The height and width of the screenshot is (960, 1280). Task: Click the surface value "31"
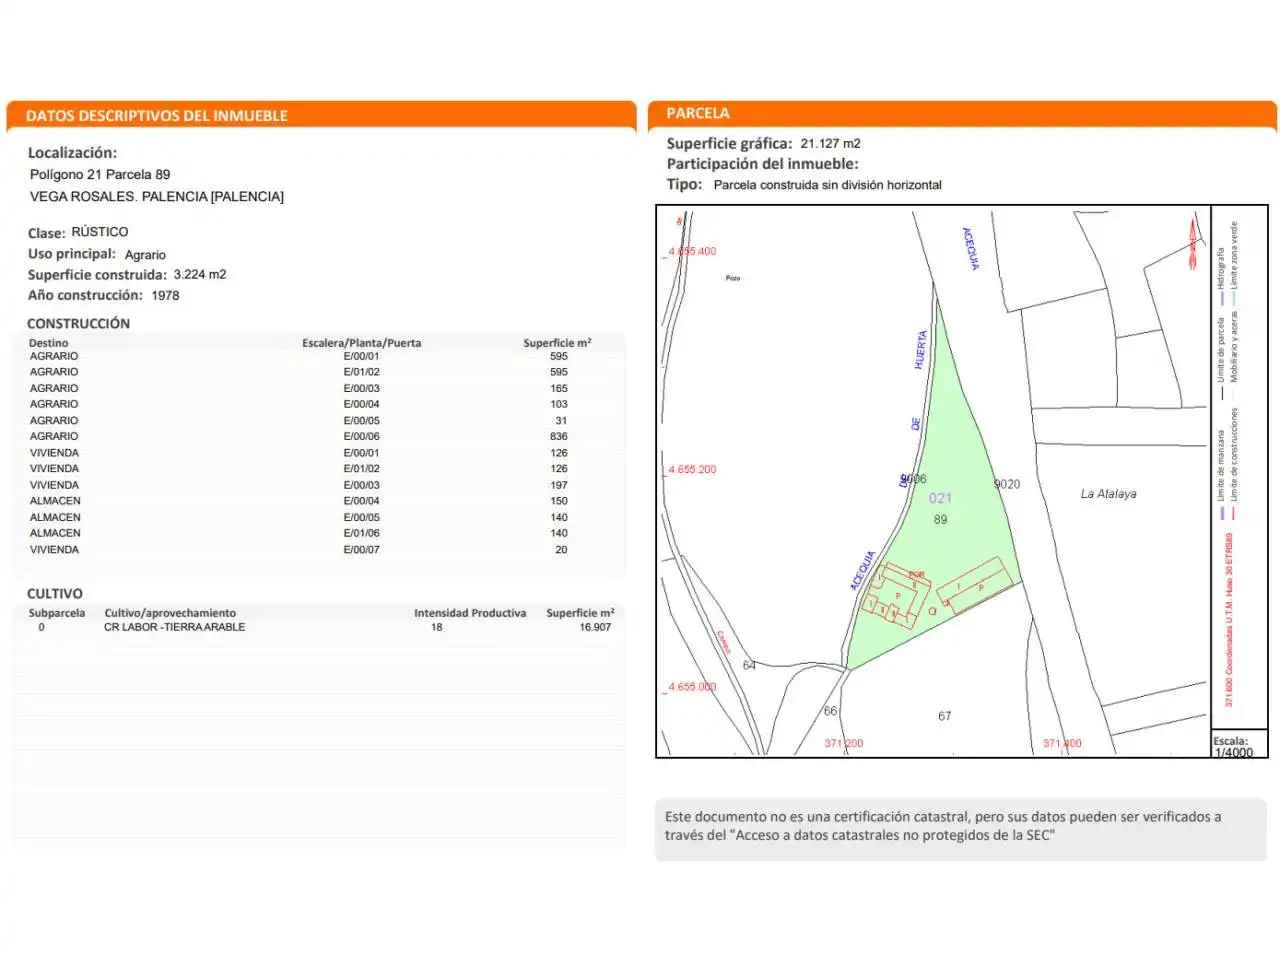click(561, 420)
